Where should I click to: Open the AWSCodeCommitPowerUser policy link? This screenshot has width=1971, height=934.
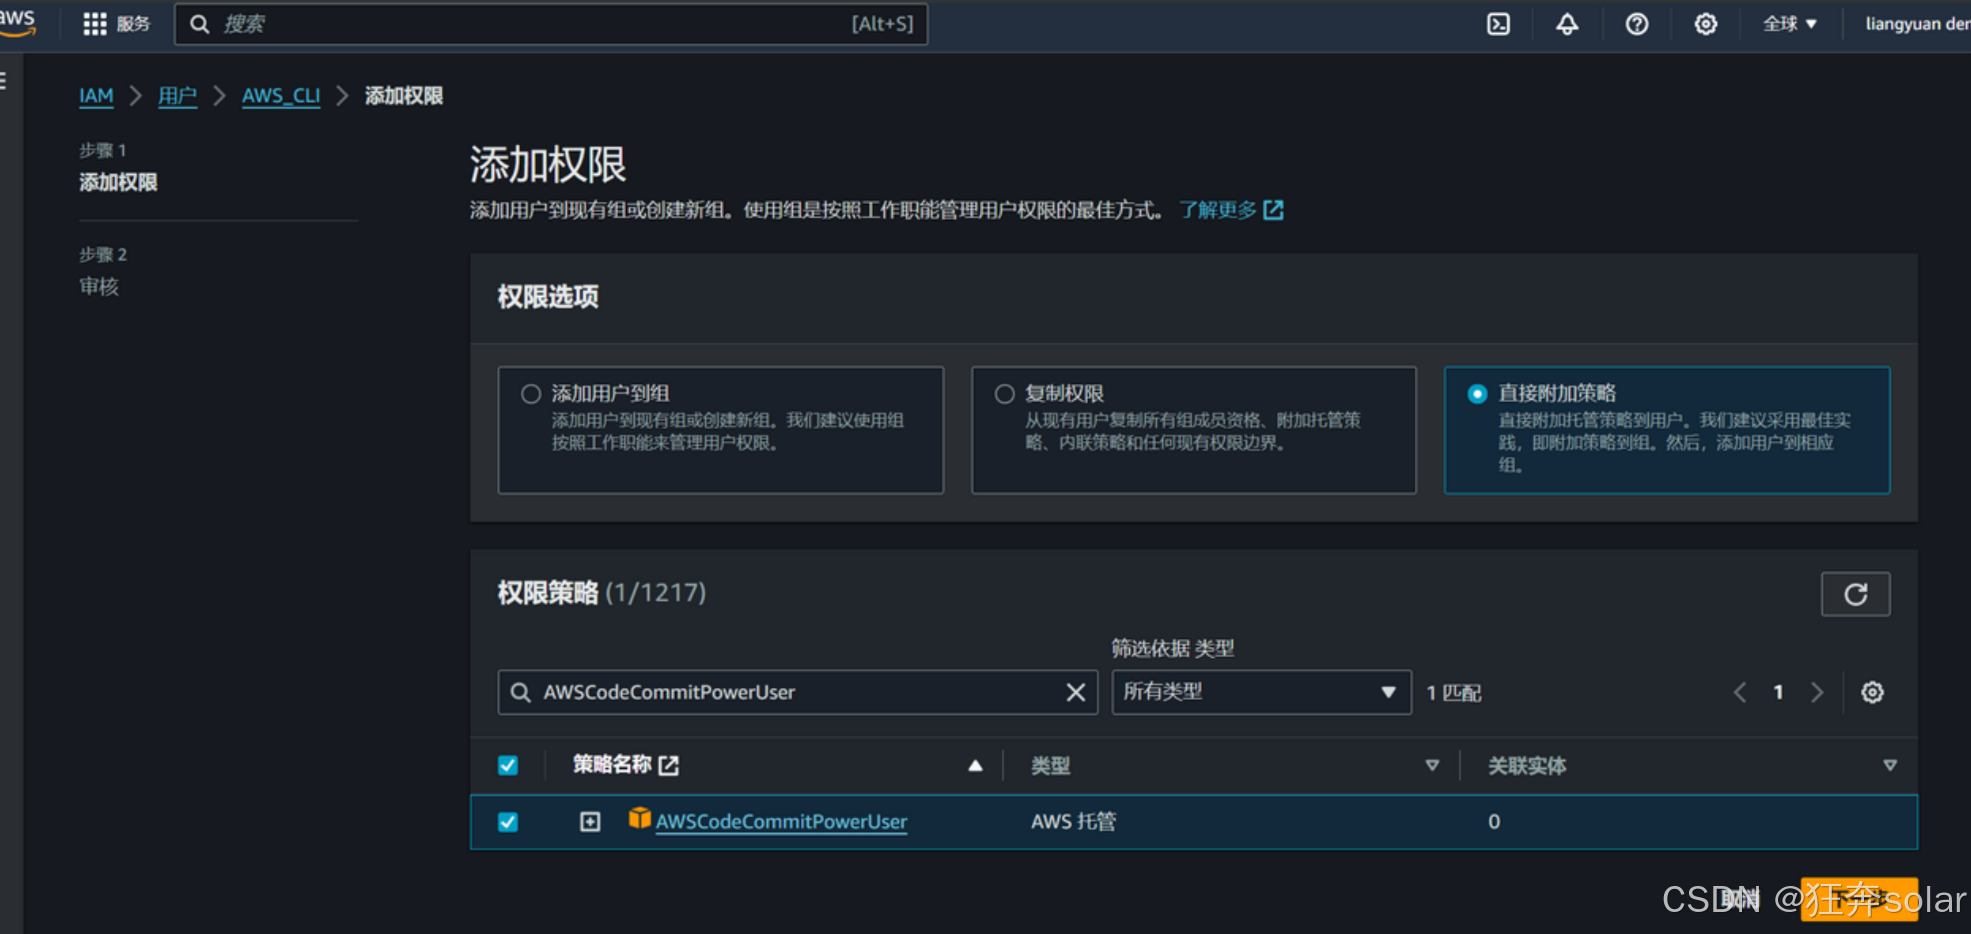coord(781,822)
